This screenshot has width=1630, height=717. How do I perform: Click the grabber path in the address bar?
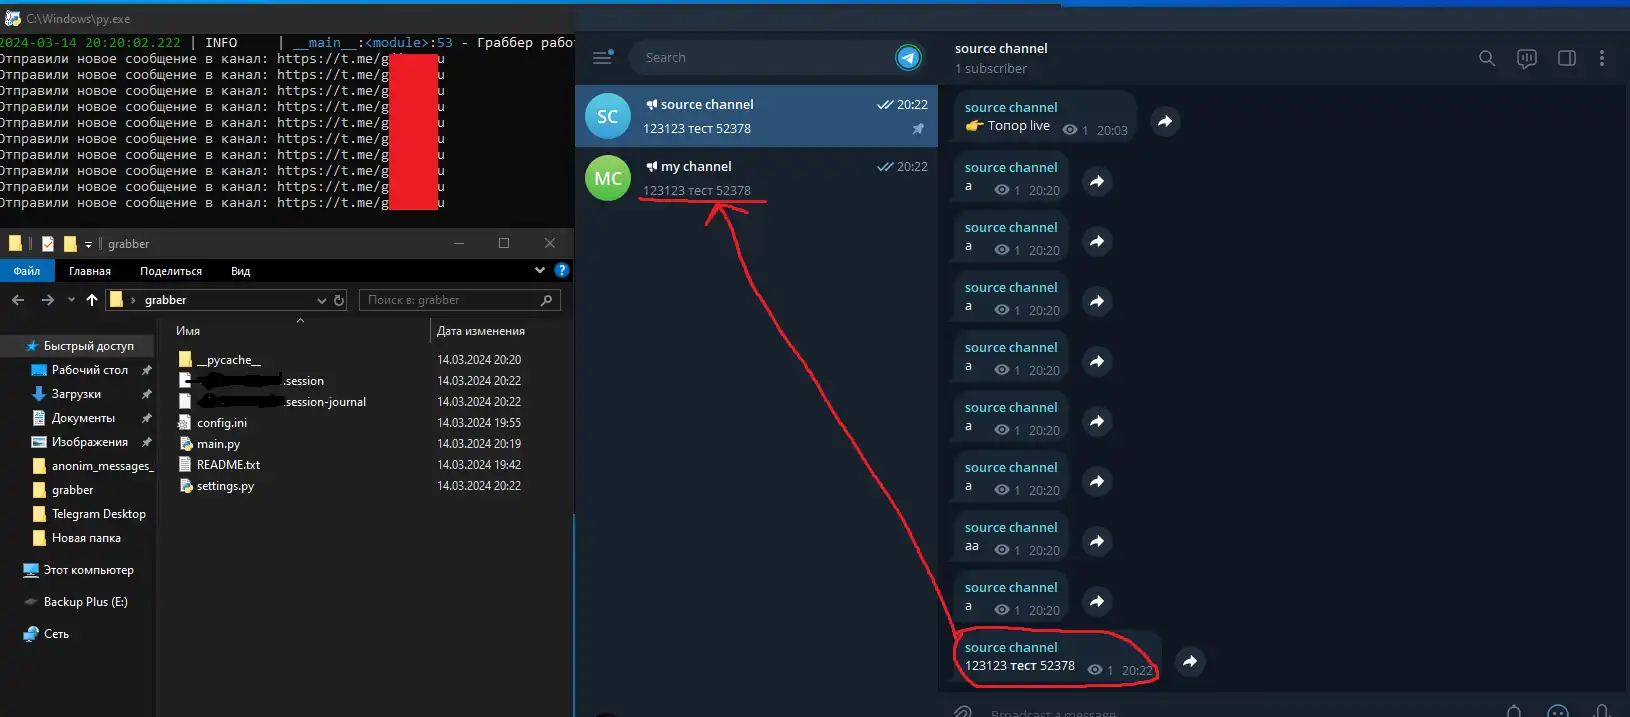click(x=166, y=300)
